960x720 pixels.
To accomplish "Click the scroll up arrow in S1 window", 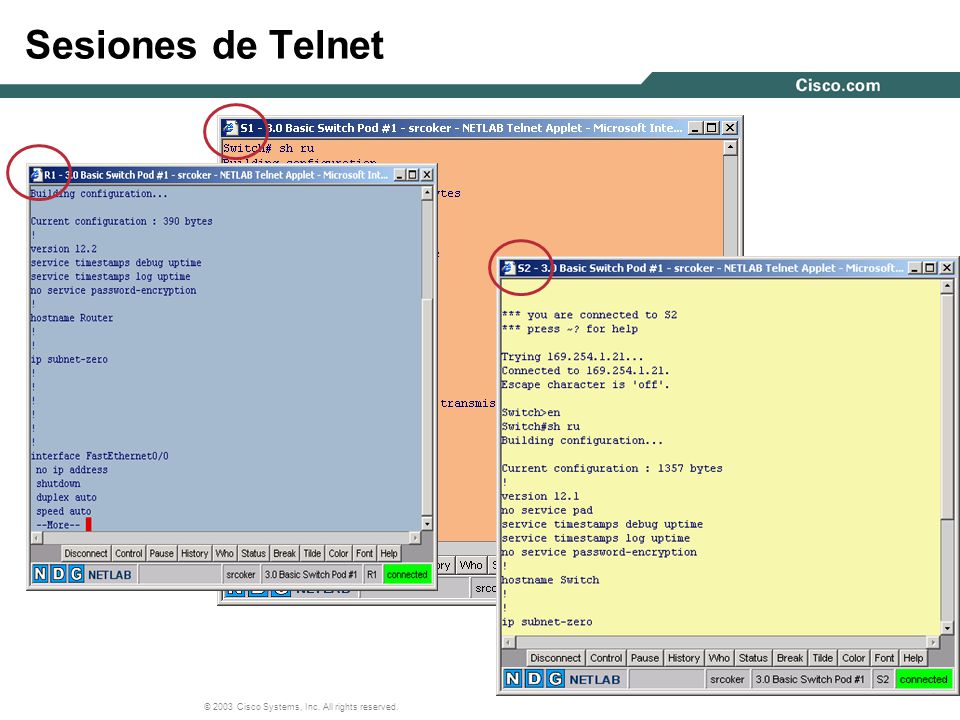I will (x=730, y=148).
